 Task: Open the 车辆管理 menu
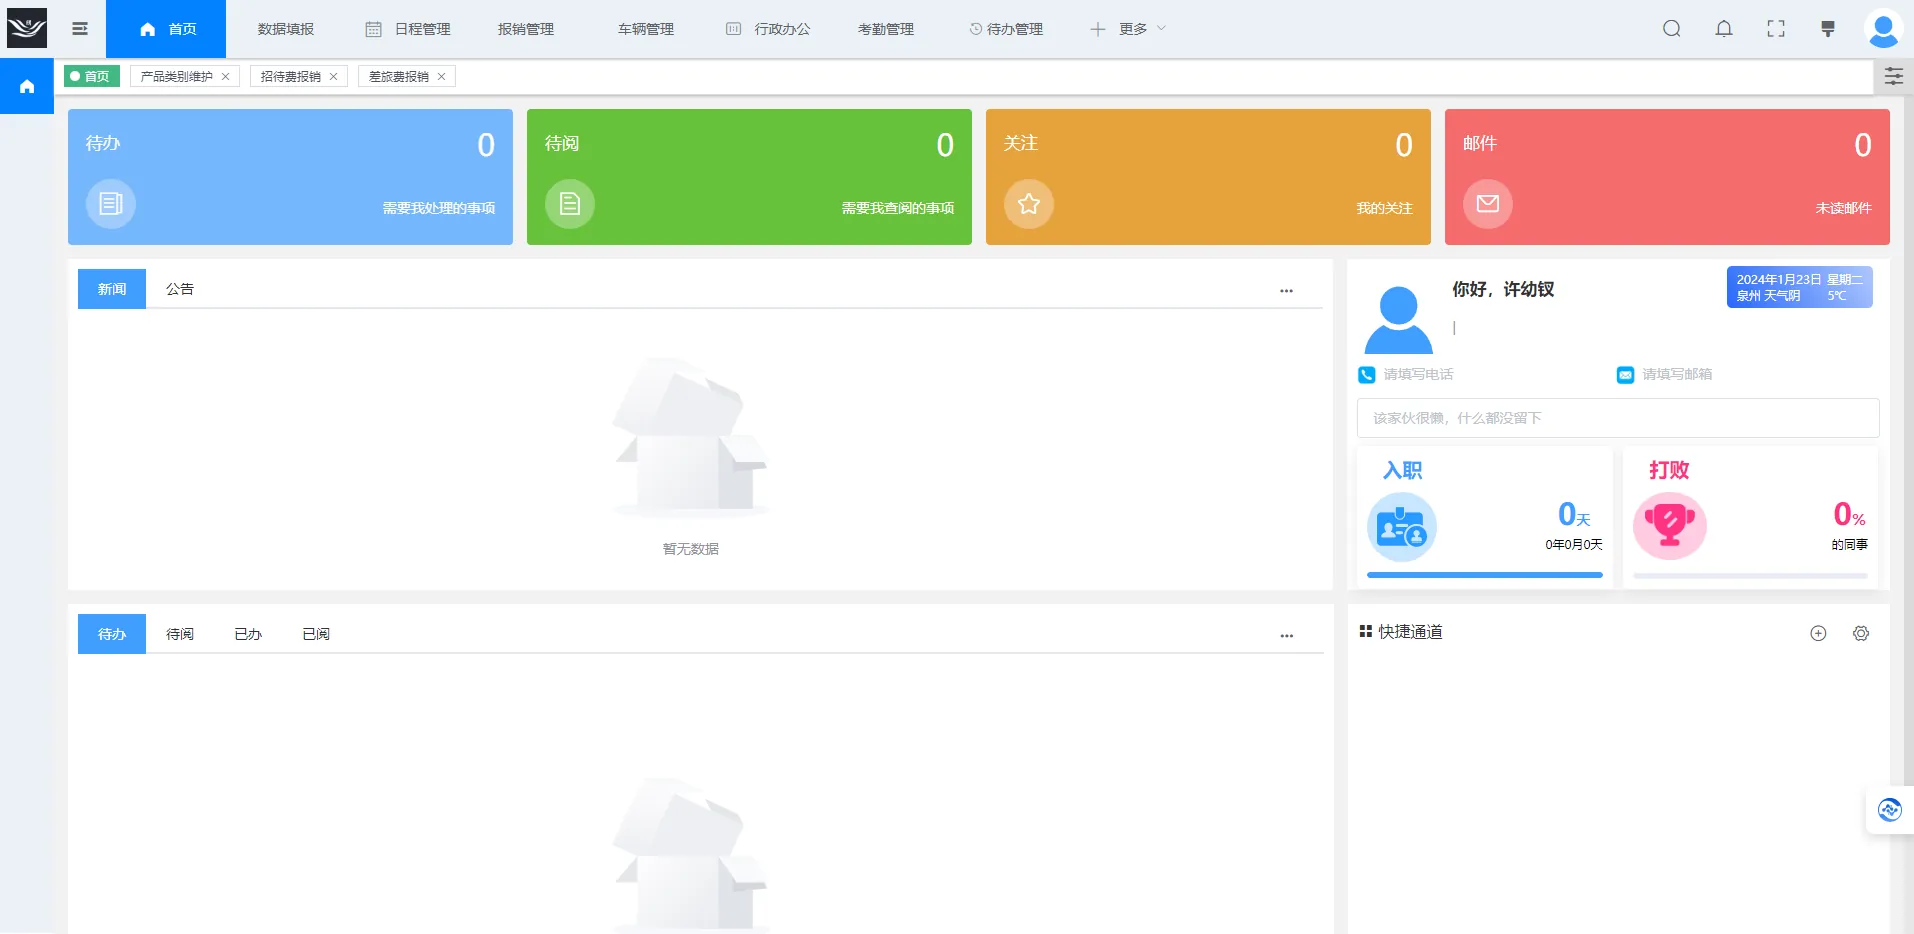pos(646,29)
